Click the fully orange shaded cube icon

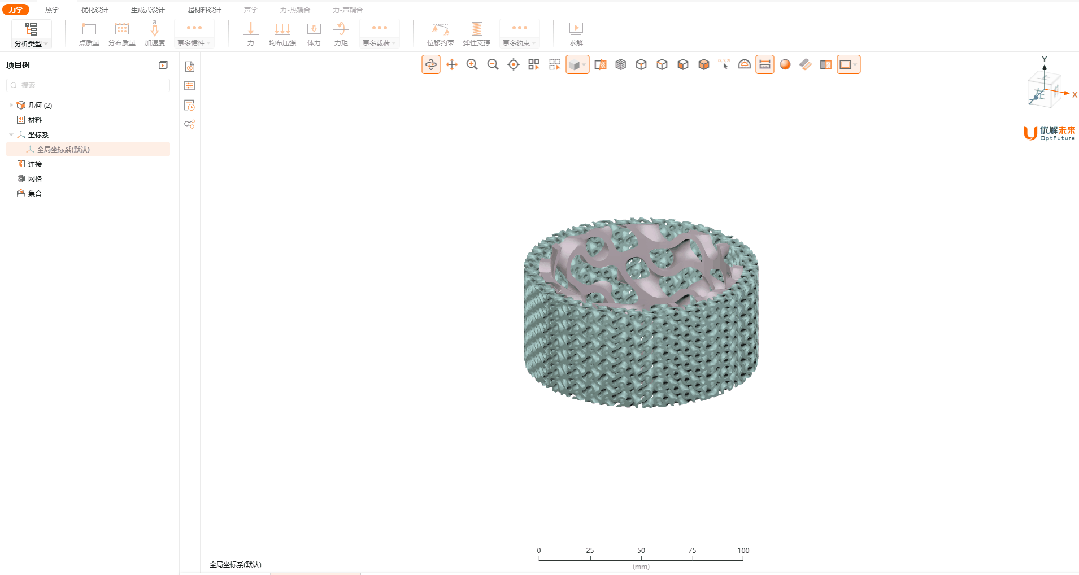tap(703, 65)
